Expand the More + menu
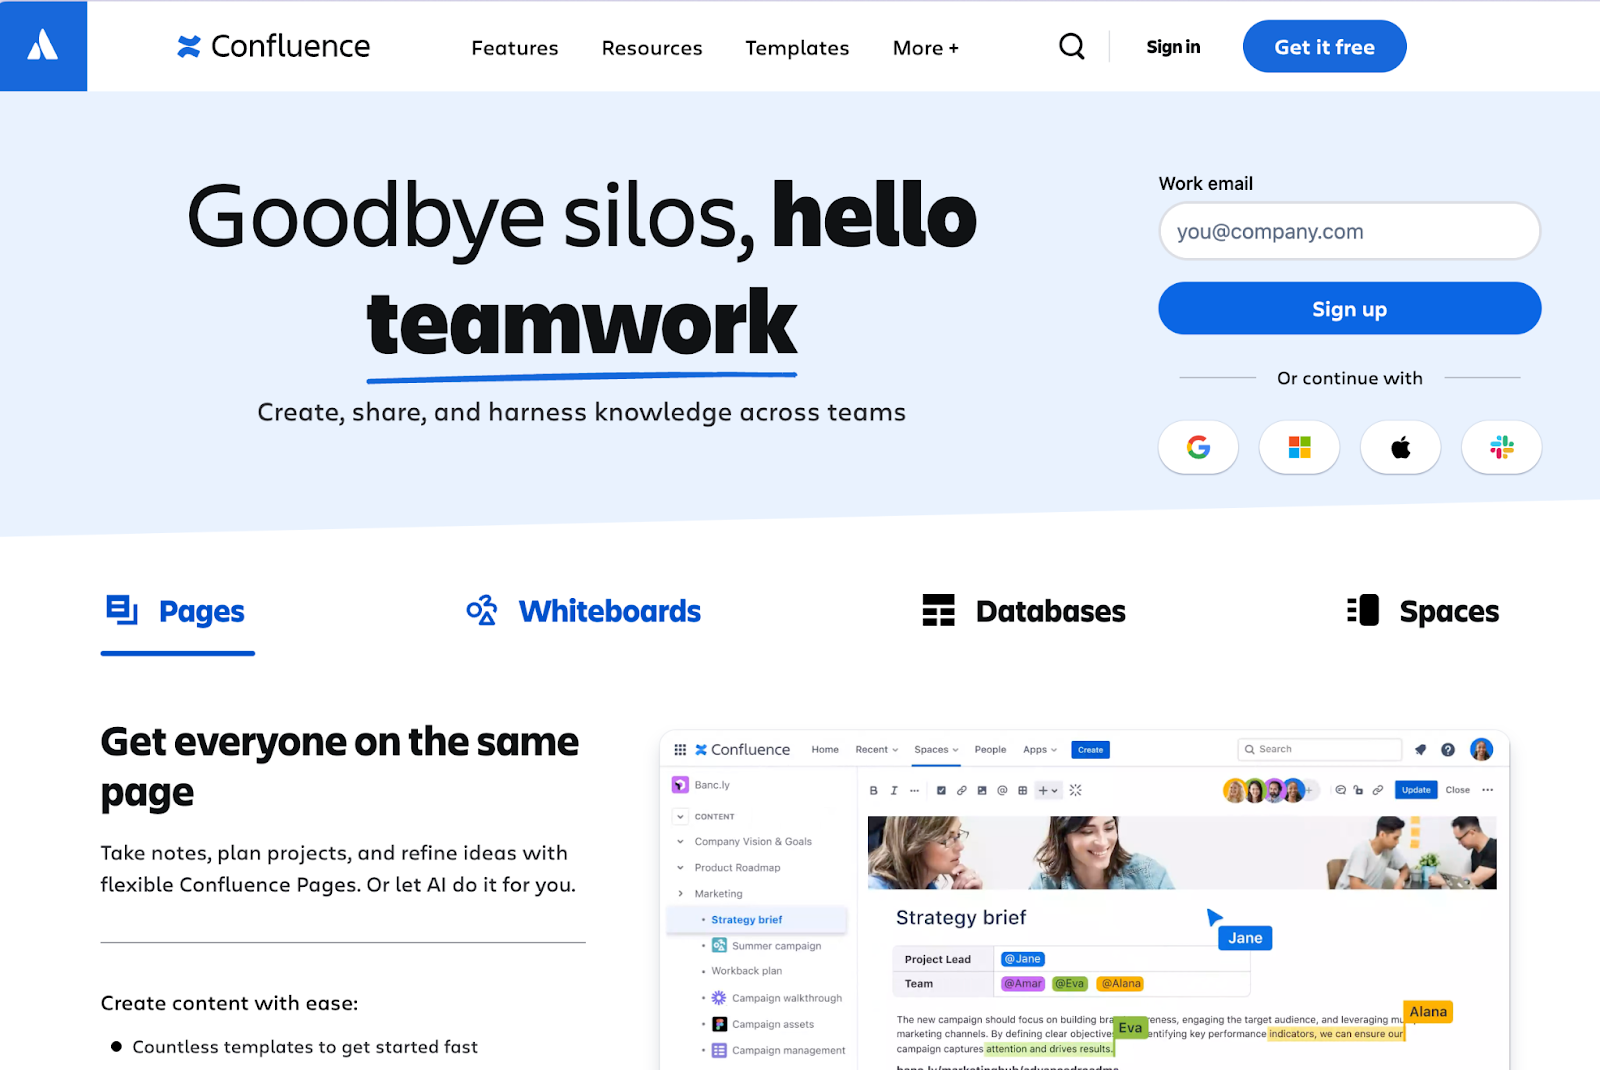 click(925, 48)
